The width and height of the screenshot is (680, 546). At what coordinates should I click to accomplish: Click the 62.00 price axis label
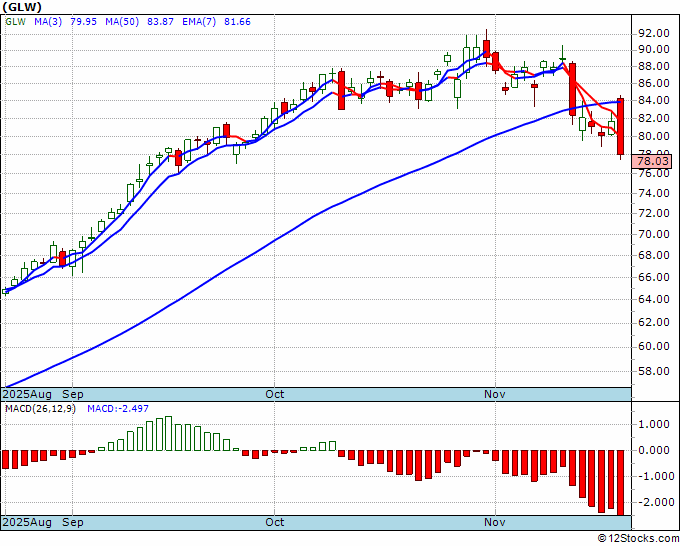point(654,323)
